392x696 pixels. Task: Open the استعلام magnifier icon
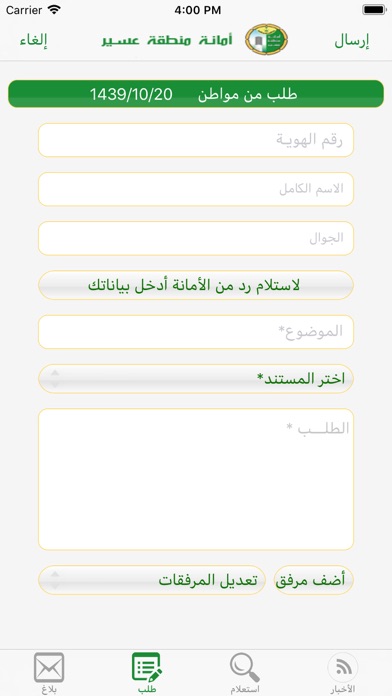245,667
